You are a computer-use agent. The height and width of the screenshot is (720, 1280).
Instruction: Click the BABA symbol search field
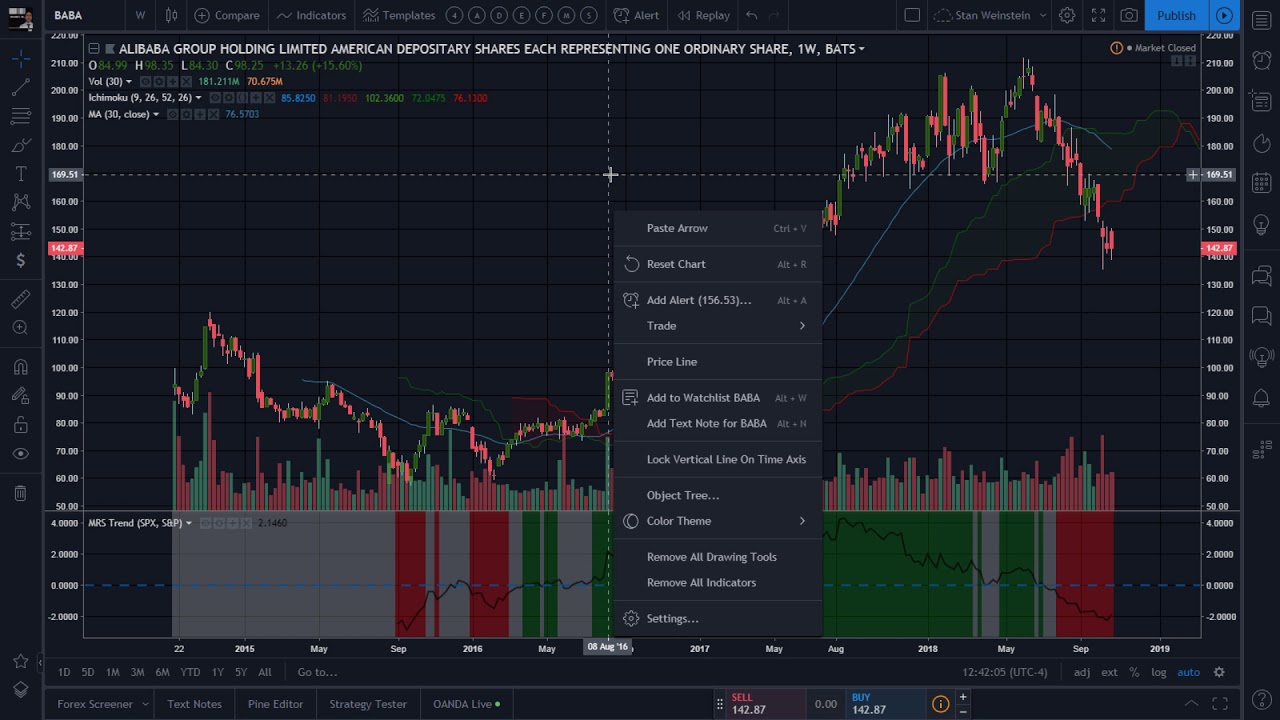point(84,15)
